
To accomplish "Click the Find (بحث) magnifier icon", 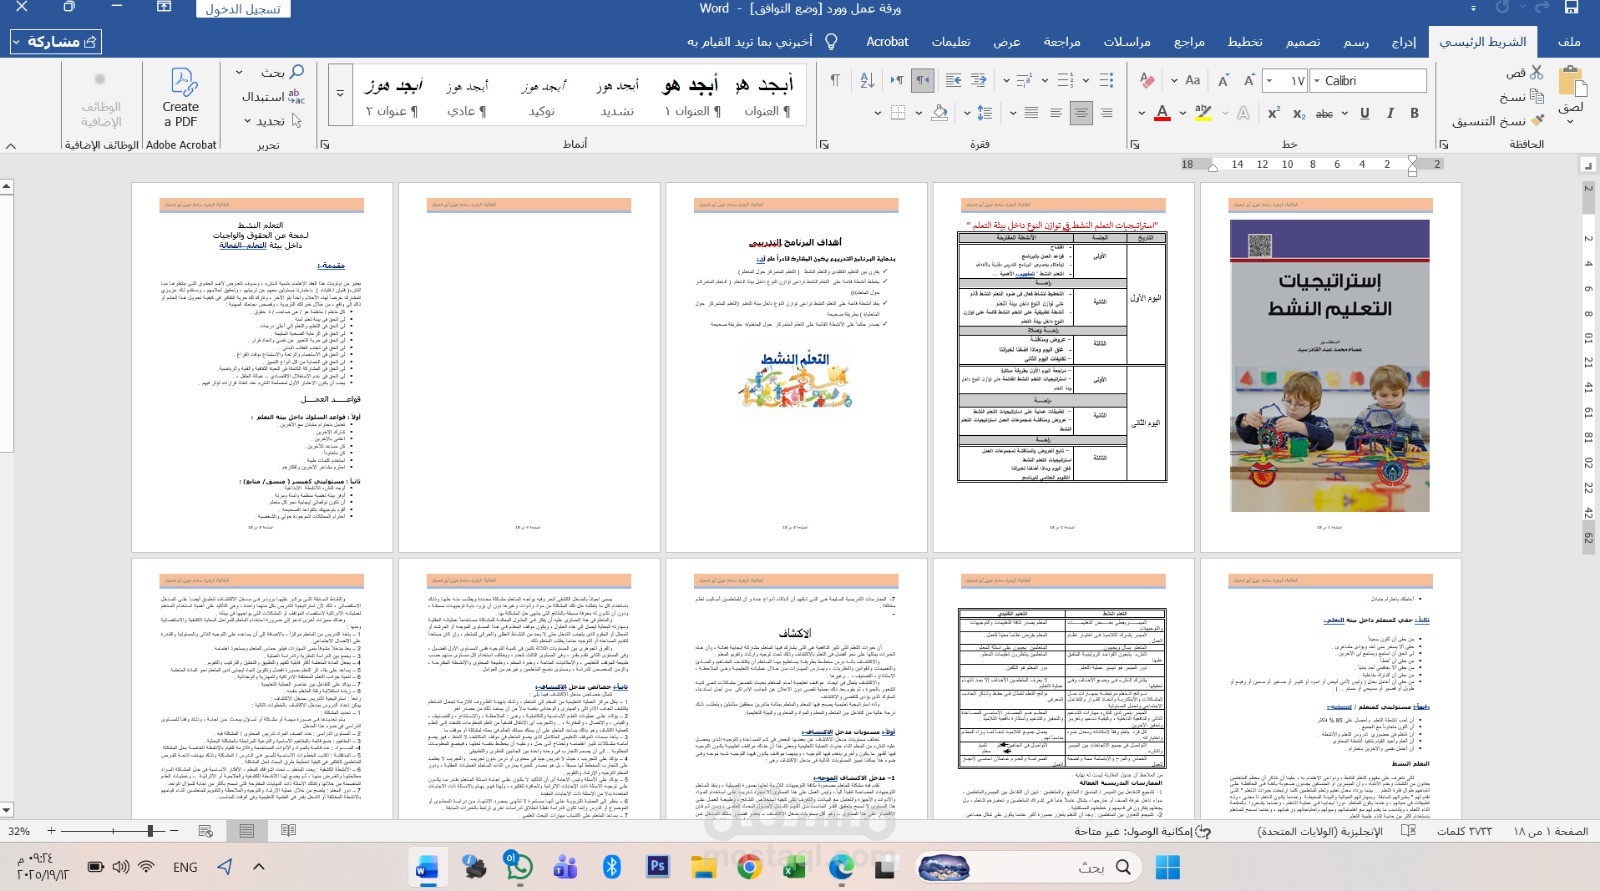I will point(296,72).
